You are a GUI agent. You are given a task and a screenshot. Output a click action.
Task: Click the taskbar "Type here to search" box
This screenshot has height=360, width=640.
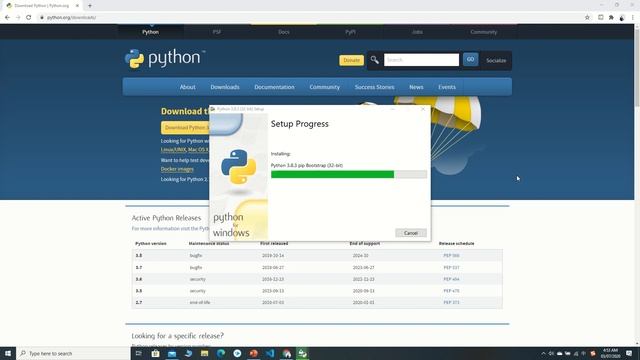(x=73, y=353)
